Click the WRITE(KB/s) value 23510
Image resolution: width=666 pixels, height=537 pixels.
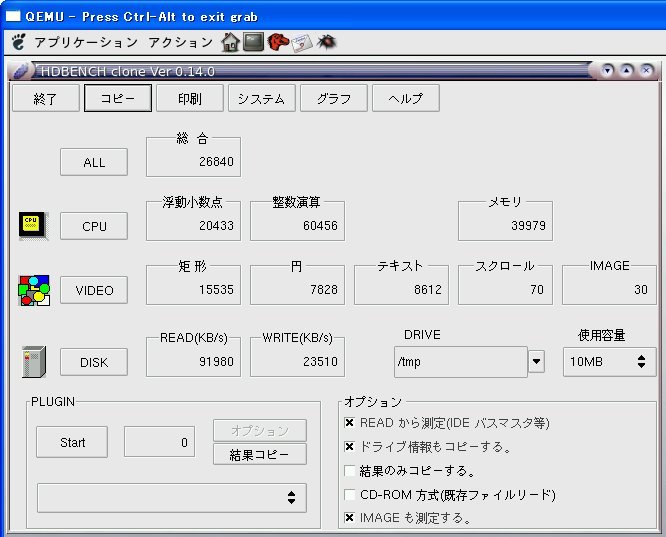pyautogui.click(x=320, y=362)
